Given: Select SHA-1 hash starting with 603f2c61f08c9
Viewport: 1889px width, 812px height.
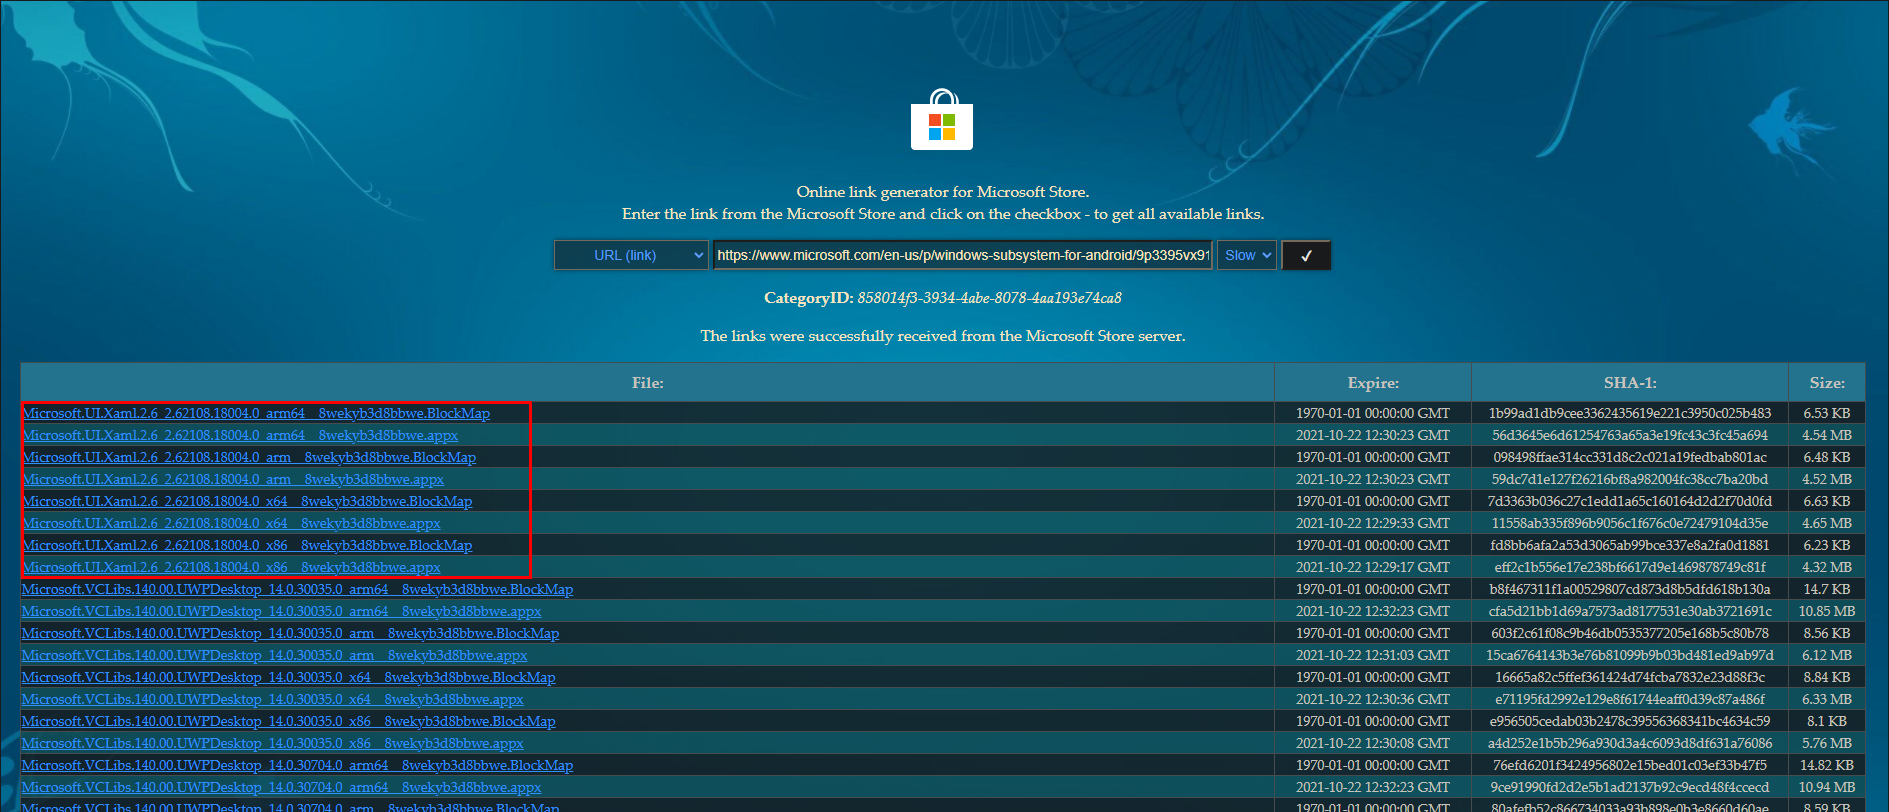Looking at the screenshot, I should click(x=1630, y=633).
